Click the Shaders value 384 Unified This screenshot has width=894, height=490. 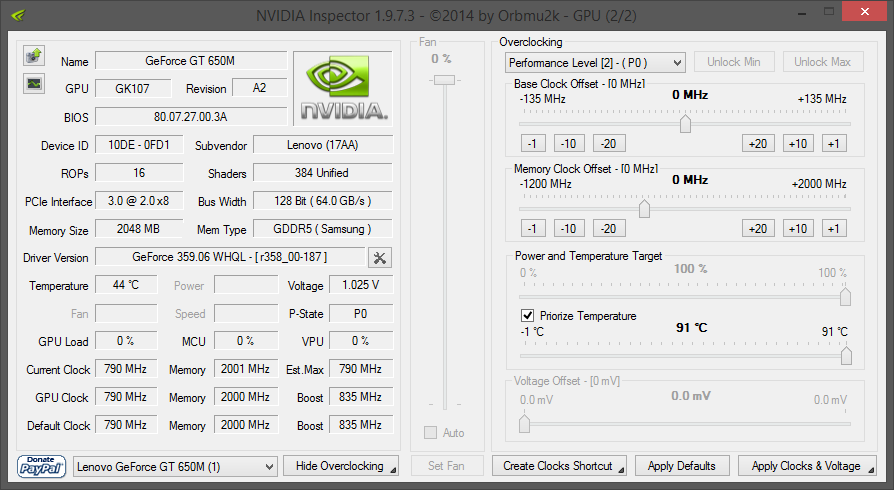point(323,173)
